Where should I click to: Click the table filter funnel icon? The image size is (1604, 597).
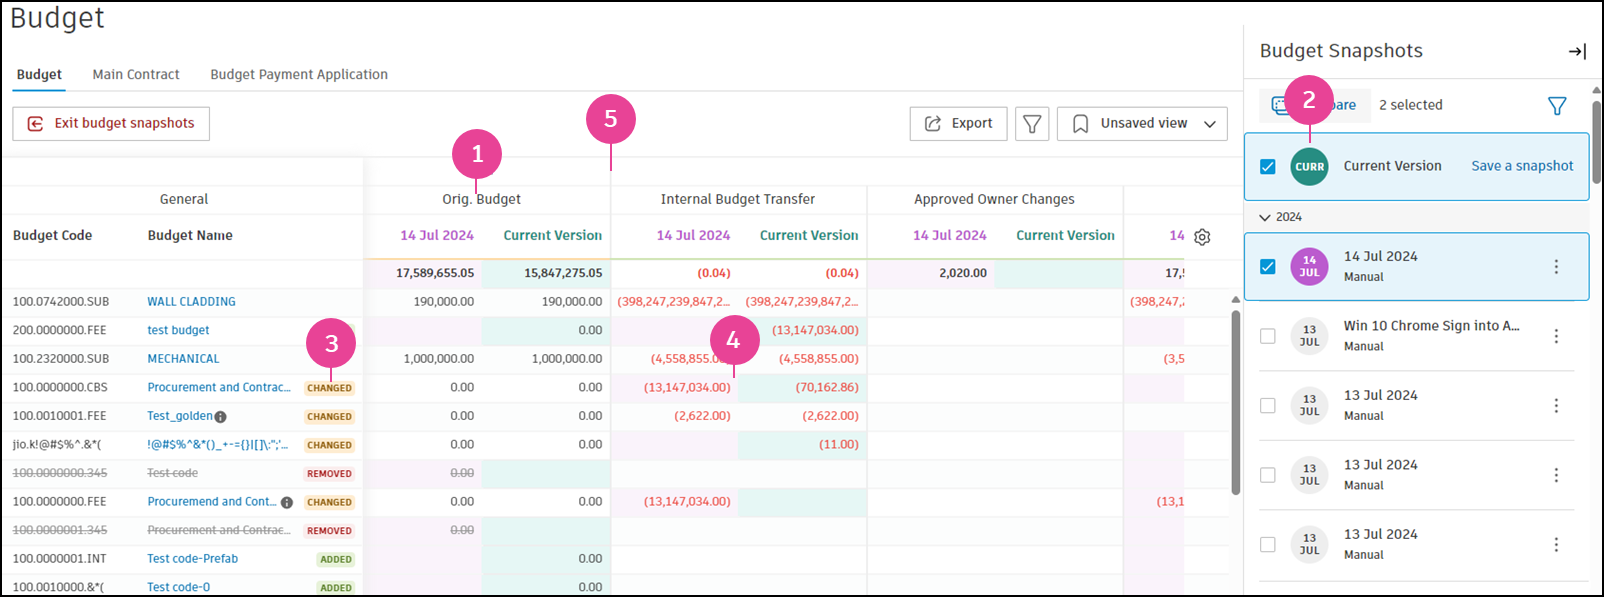pyautogui.click(x=1032, y=124)
